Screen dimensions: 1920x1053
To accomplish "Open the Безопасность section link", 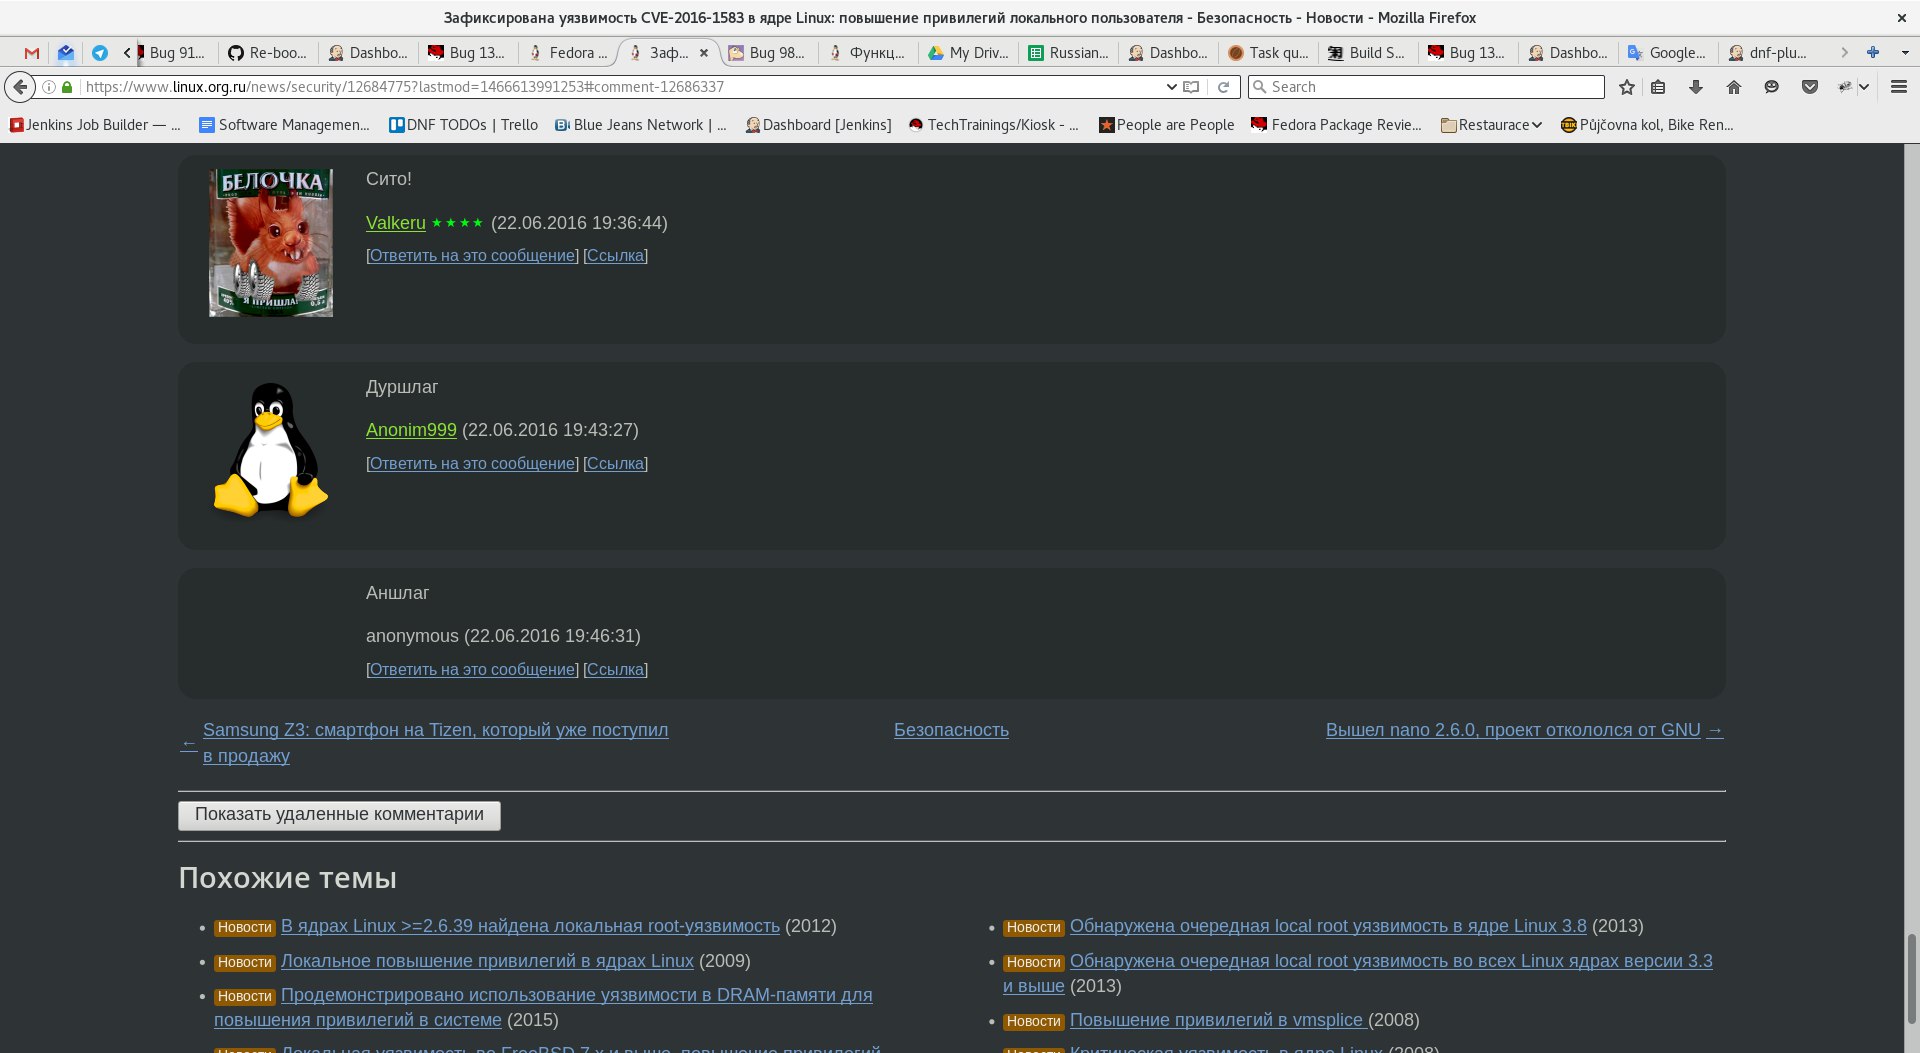I will (x=951, y=730).
